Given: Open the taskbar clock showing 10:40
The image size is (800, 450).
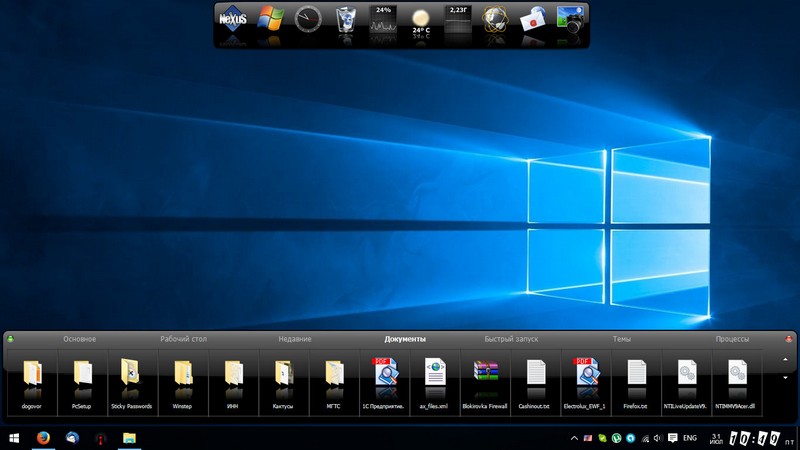Looking at the screenshot, I should pyautogui.click(x=755, y=439).
